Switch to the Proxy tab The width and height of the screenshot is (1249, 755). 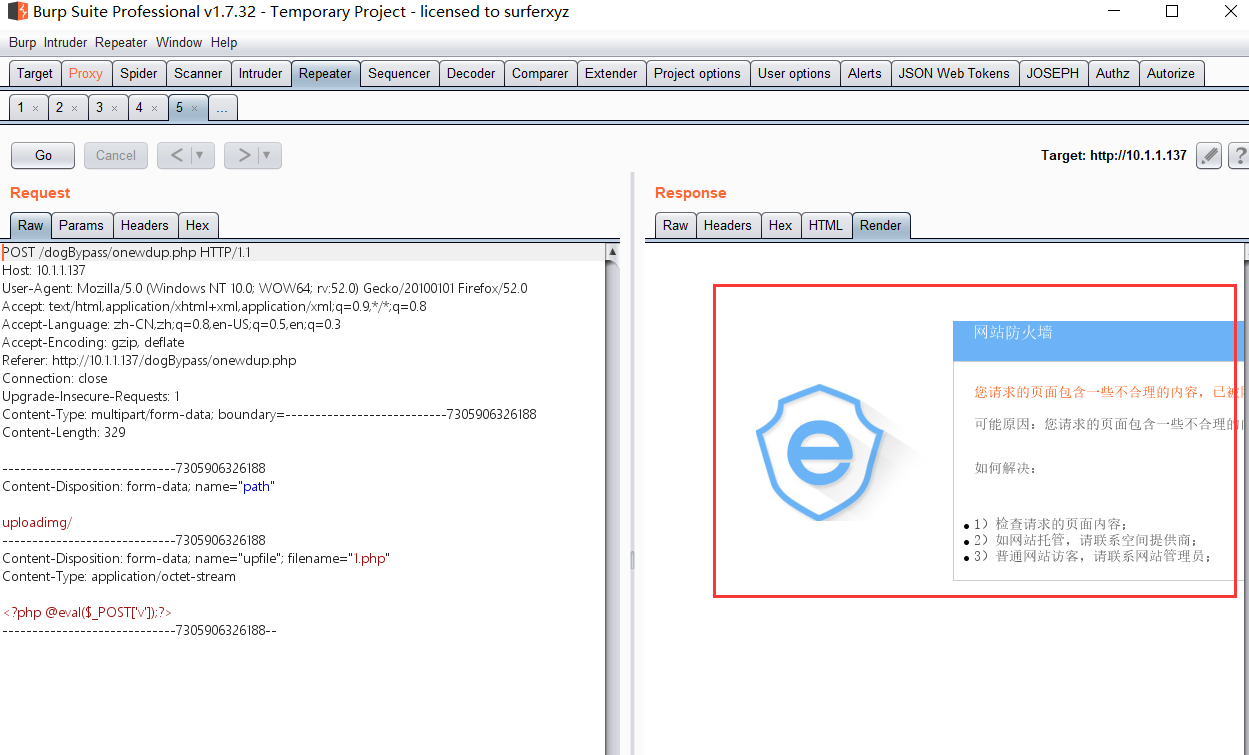[86, 73]
